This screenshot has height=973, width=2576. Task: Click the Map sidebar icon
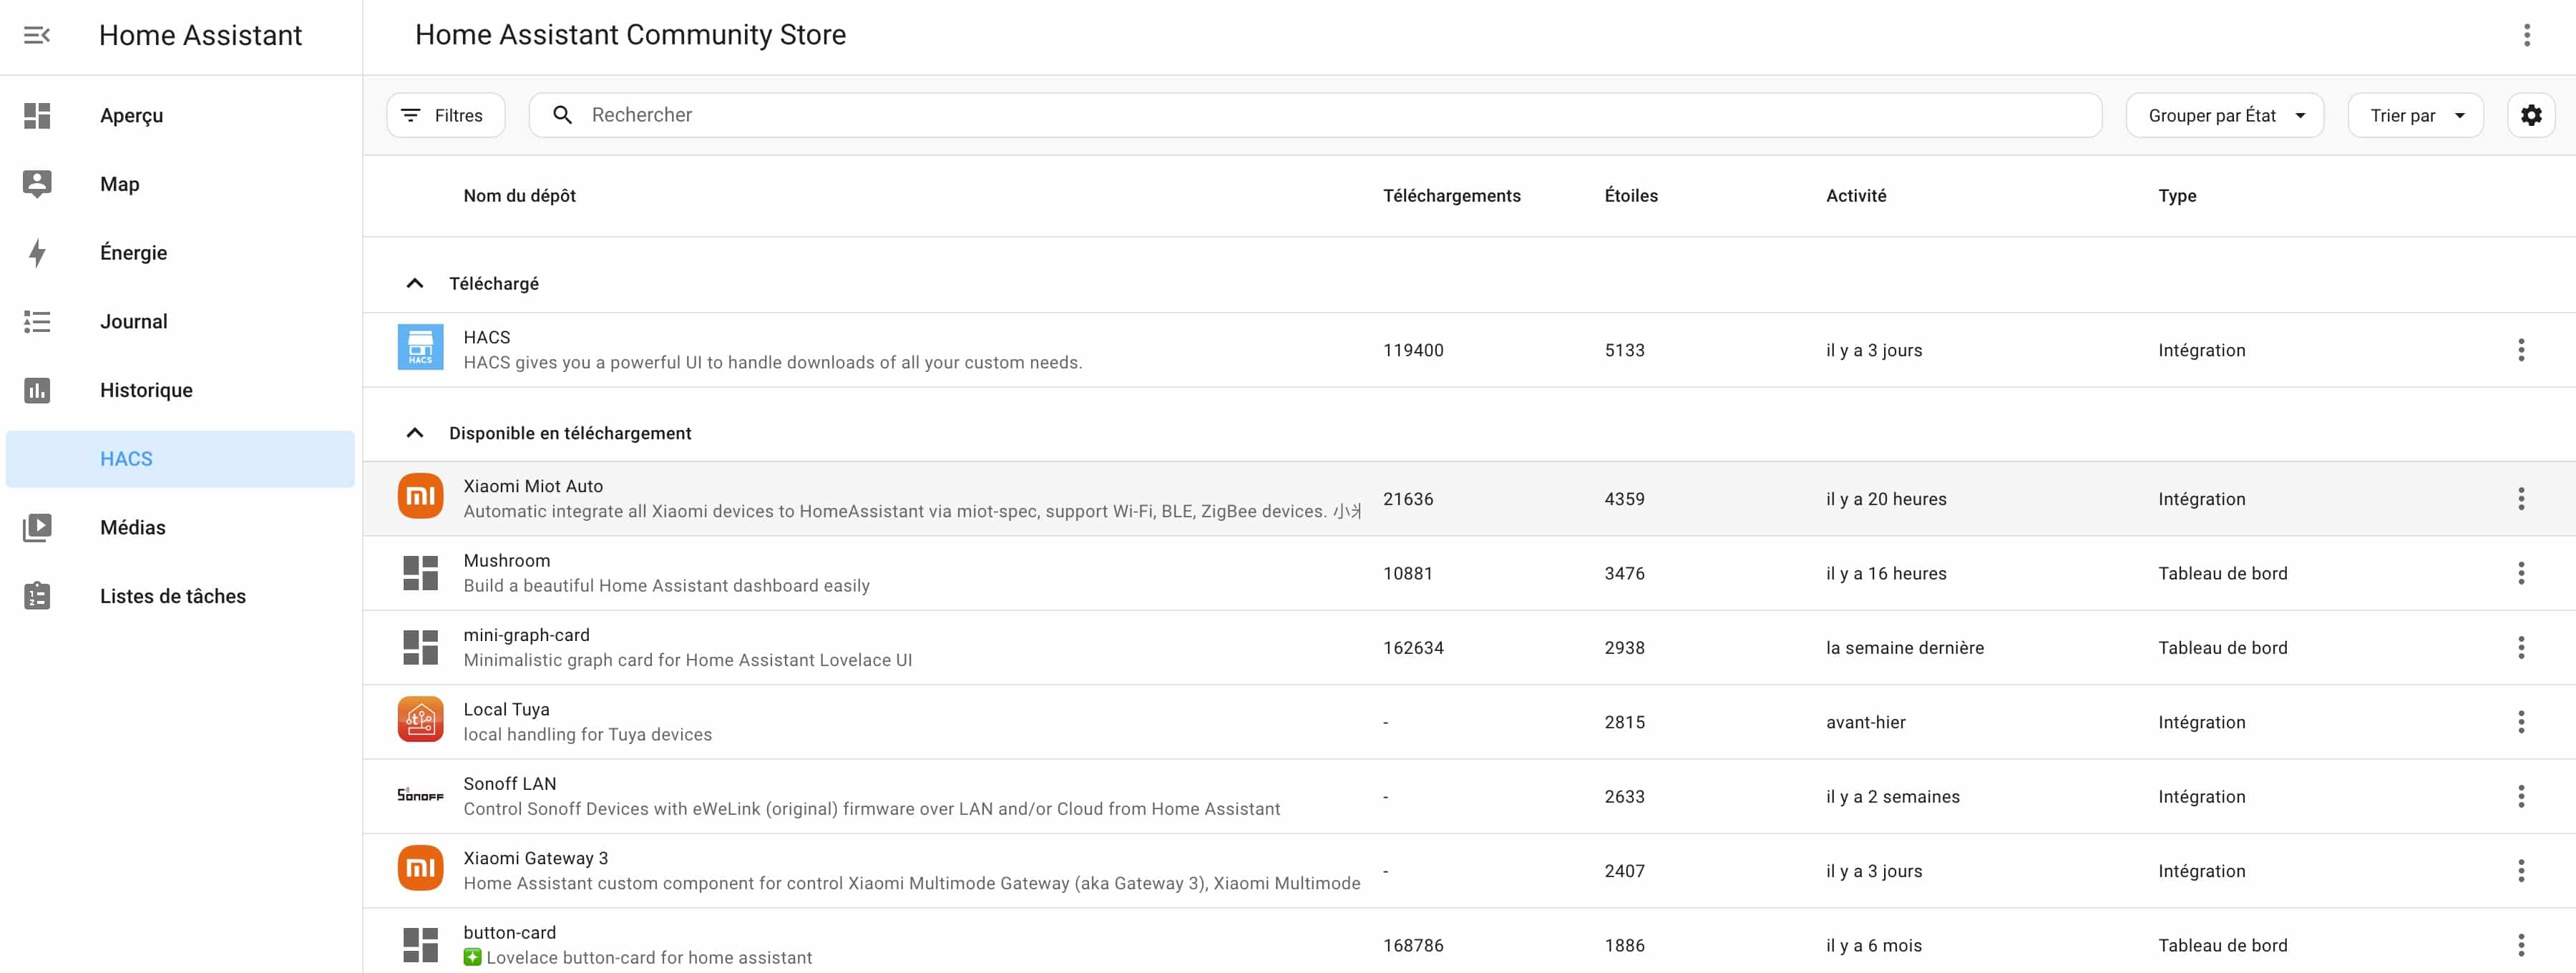(37, 184)
